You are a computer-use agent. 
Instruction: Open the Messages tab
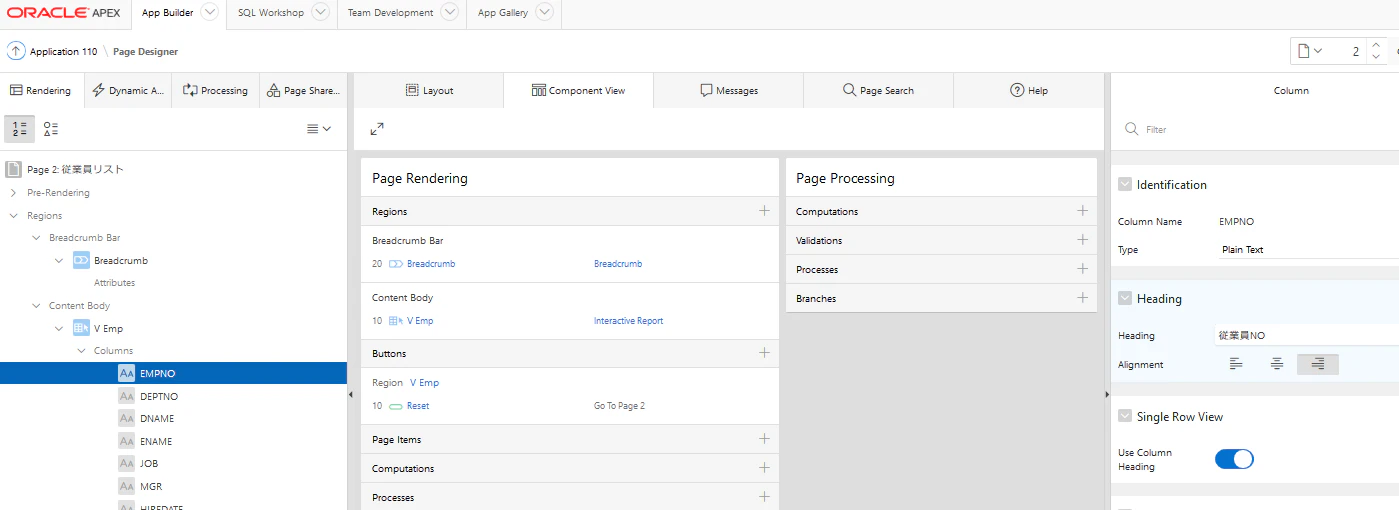[x=729, y=90]
